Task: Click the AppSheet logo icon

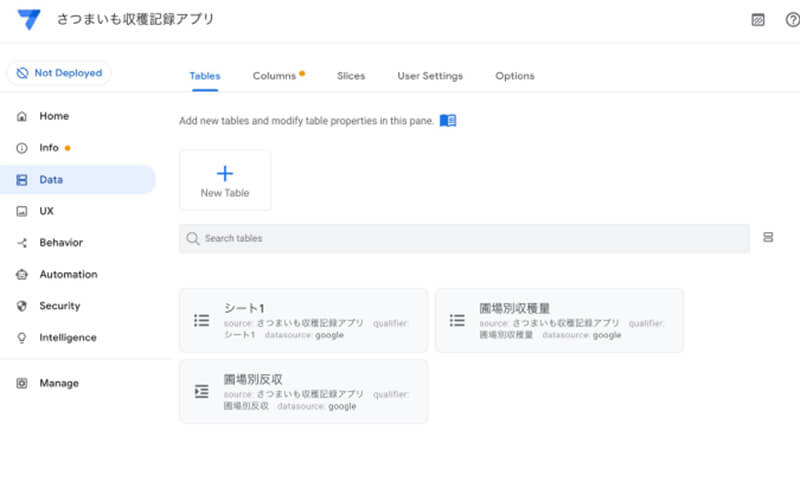Action: pos(29,19)
